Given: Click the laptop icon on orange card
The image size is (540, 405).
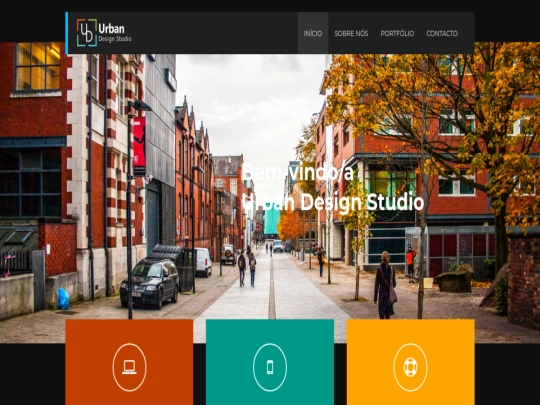Looking at the screenshot, I should (129, 367).
